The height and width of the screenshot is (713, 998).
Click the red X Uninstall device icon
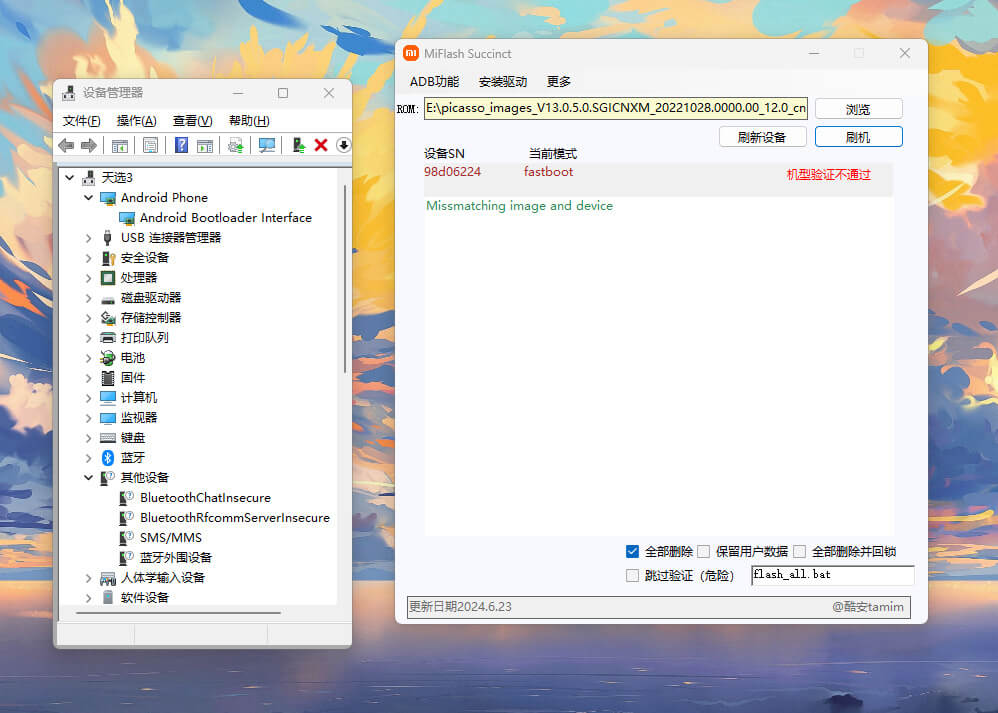[321, 145]
